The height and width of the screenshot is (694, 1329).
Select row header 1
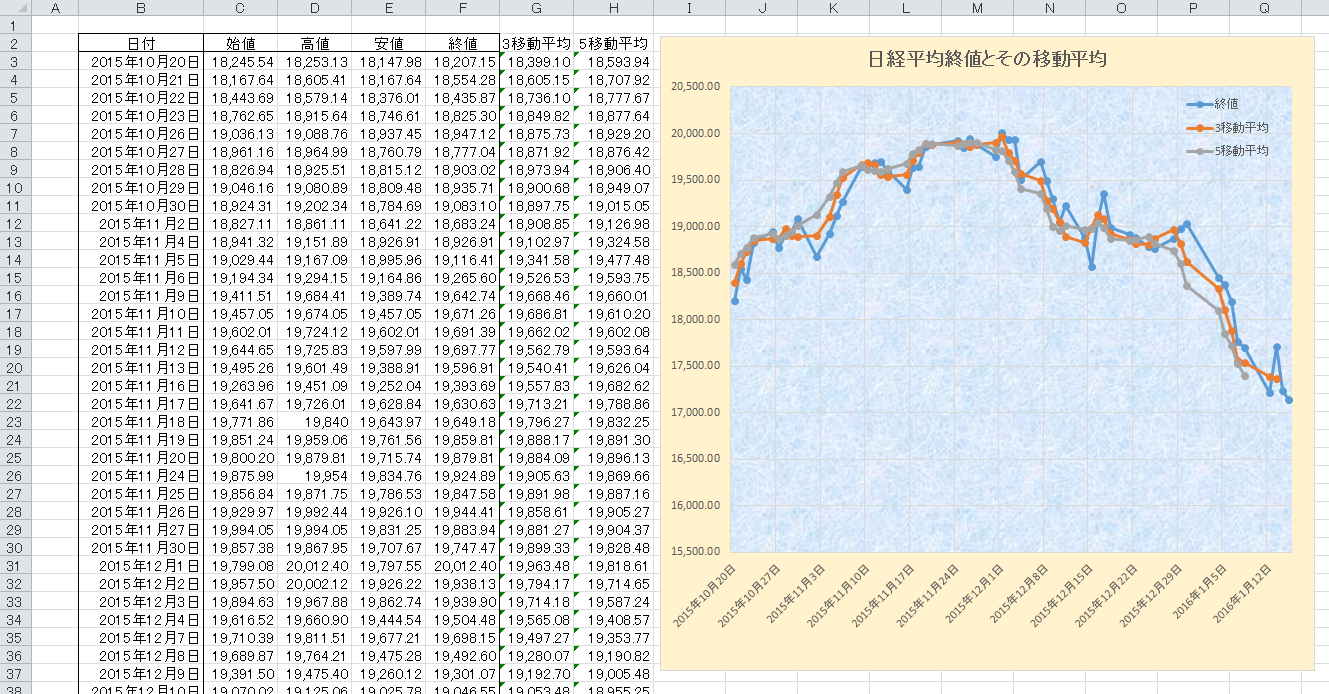[16, 25]
